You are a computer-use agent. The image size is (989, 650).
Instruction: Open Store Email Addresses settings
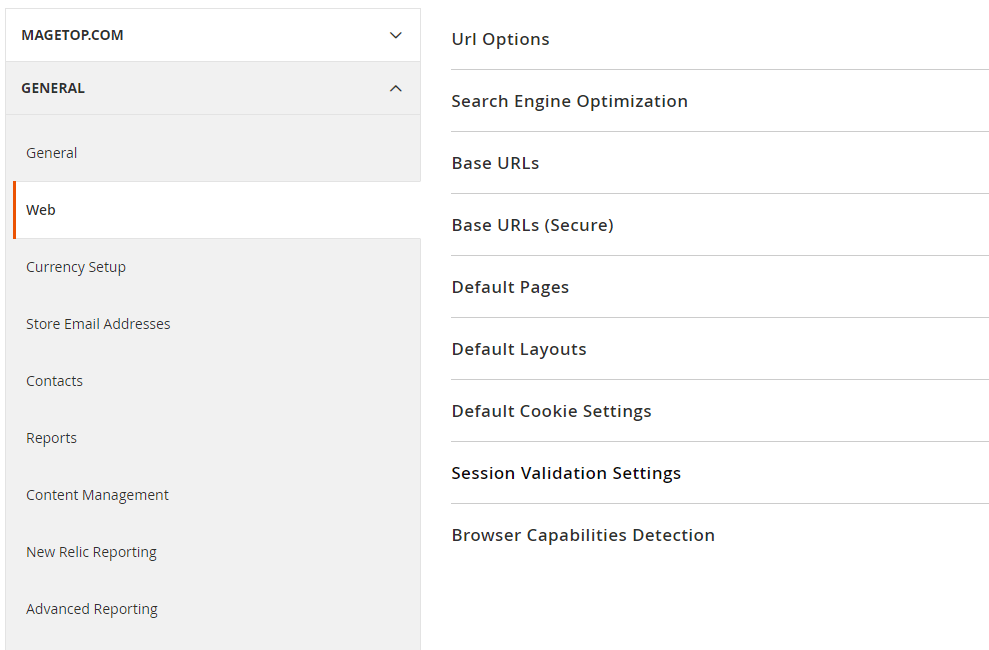point(98,324)
